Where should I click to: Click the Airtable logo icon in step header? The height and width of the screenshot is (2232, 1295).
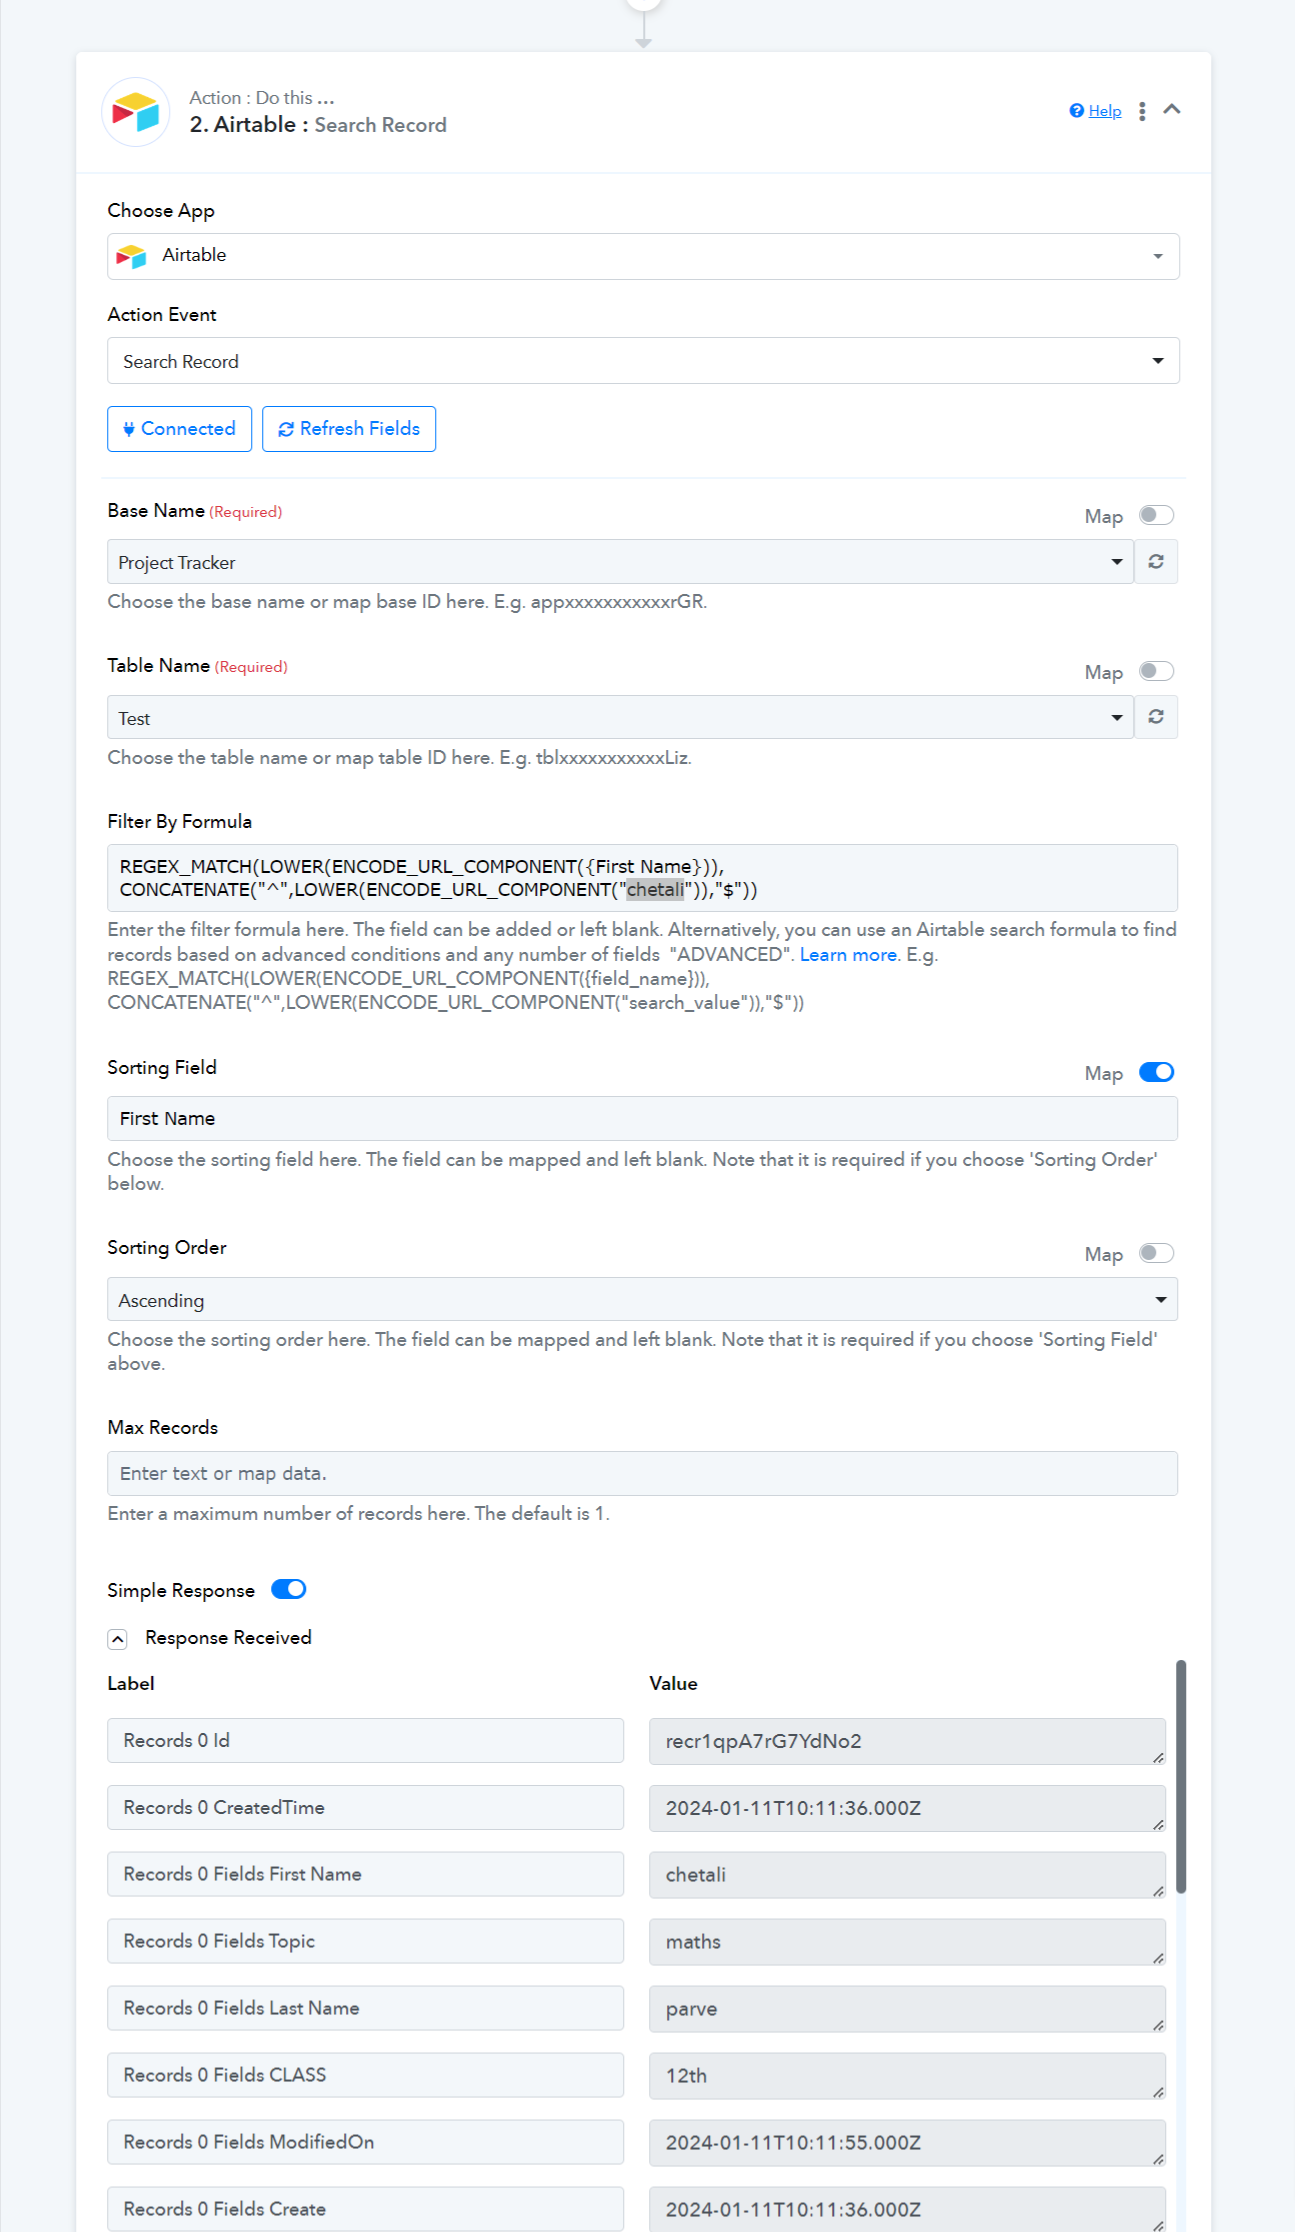click(136, 112)
